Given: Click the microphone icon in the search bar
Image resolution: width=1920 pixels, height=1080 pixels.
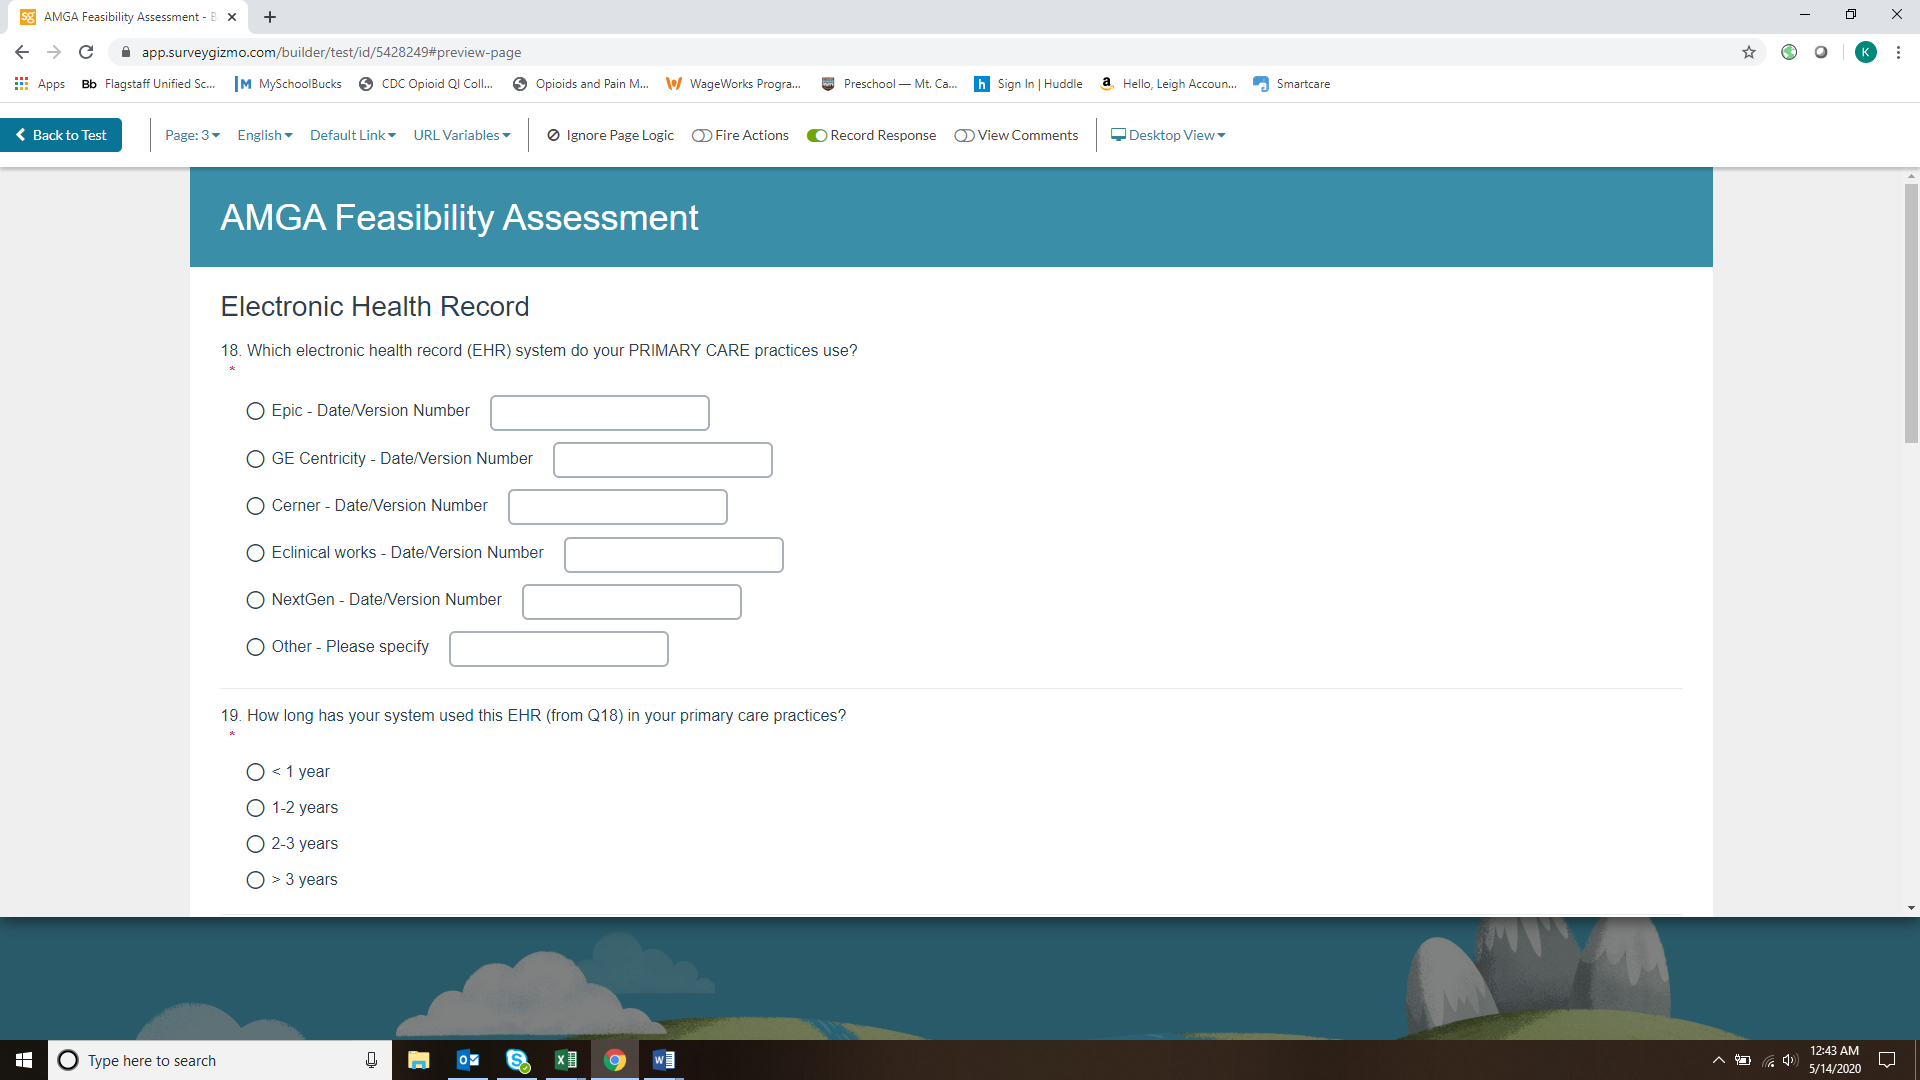Looking at the screenshot, I should click(x=371, y=1060).
